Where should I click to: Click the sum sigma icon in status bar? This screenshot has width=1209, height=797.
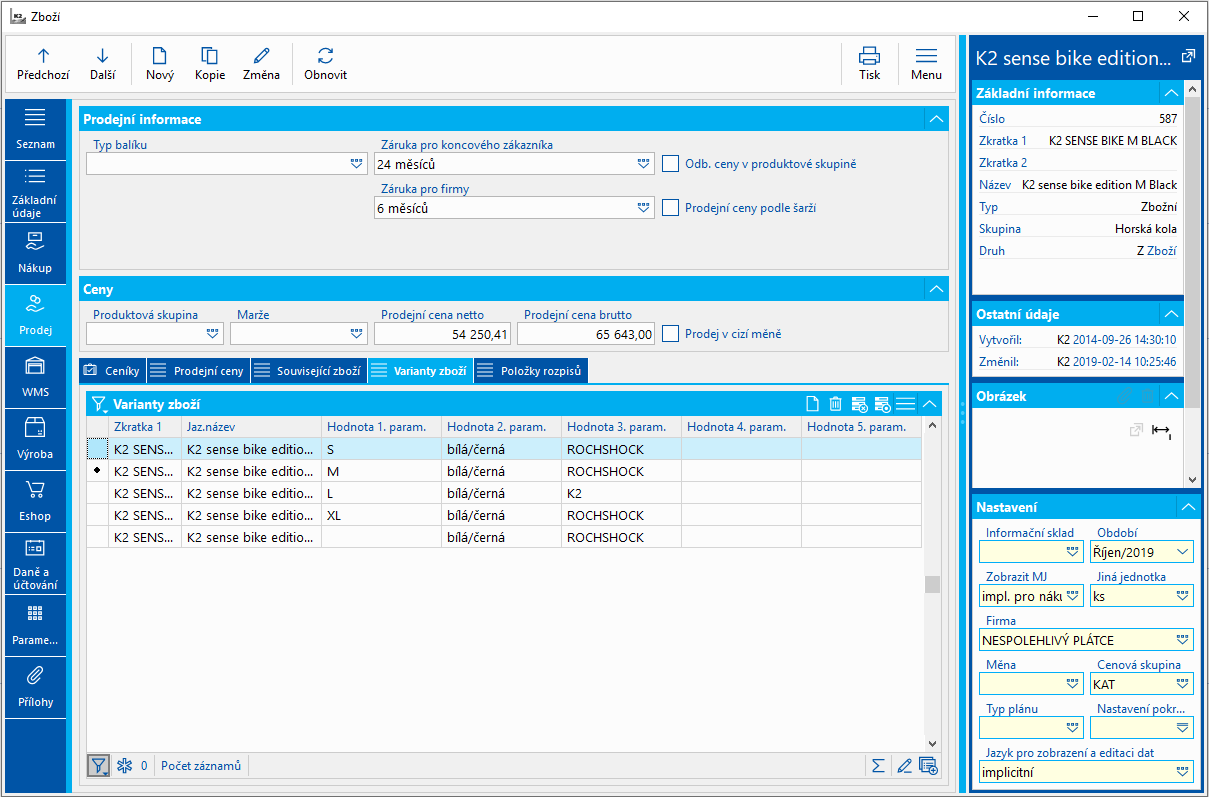click(x=878, y=766)
